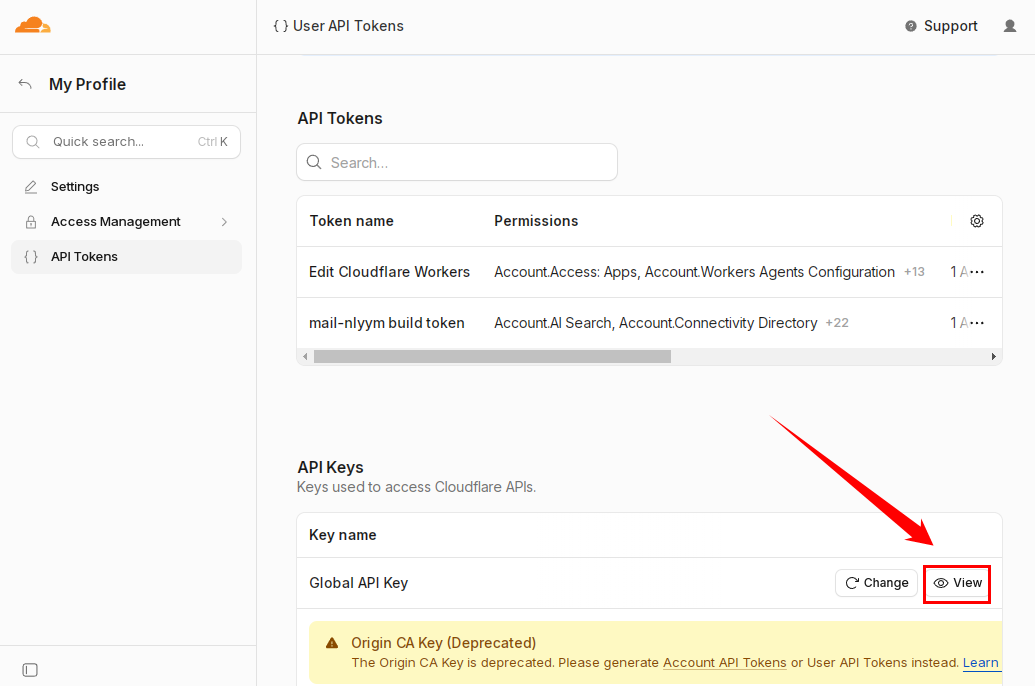This screenshot has height=686, width=1035.
Task: Open Access Management section
Action: 127,222
